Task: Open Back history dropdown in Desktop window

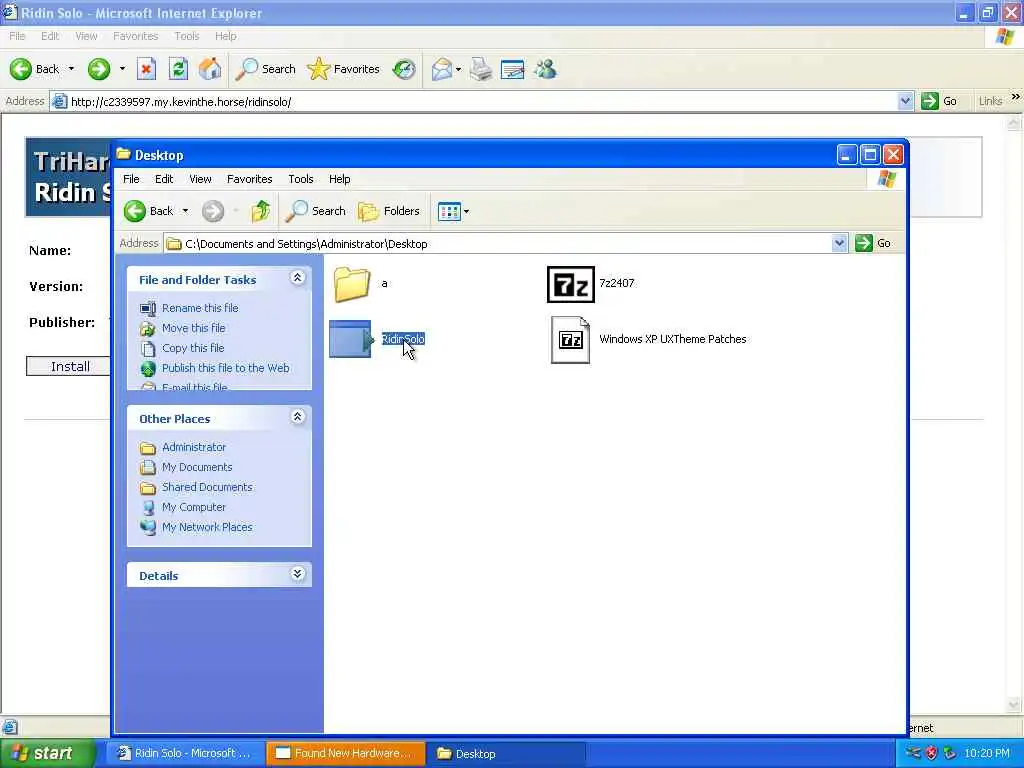Action: tap(185, 211)
